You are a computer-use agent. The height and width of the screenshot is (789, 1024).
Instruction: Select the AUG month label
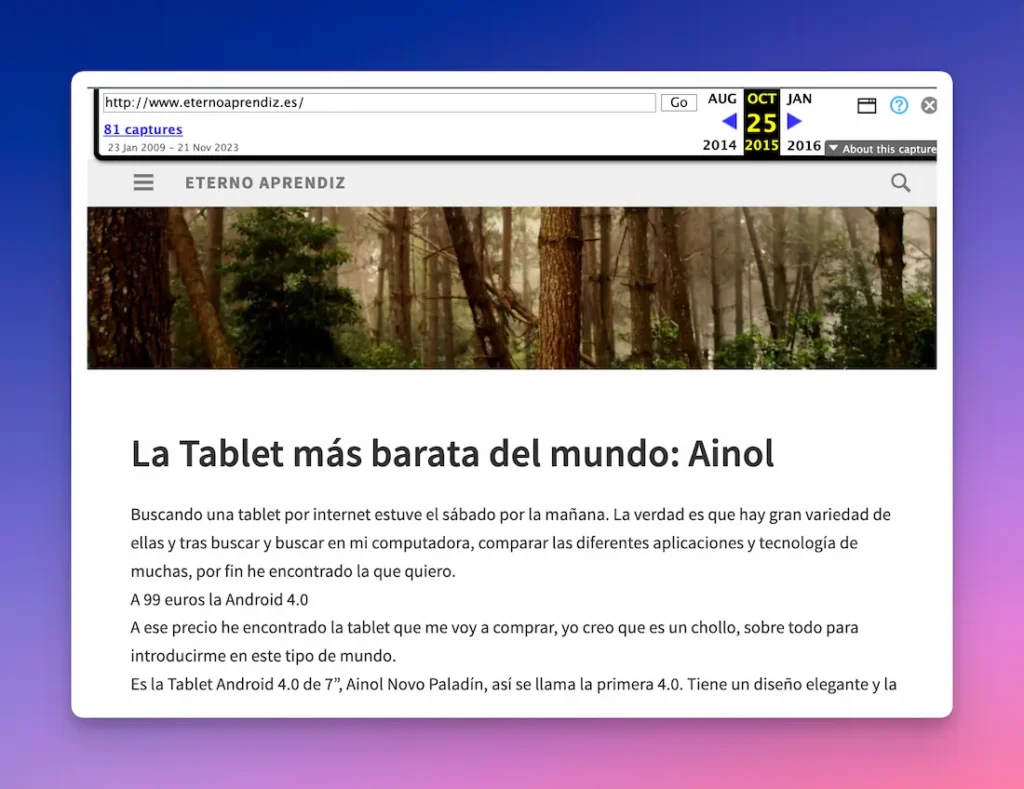722,98
